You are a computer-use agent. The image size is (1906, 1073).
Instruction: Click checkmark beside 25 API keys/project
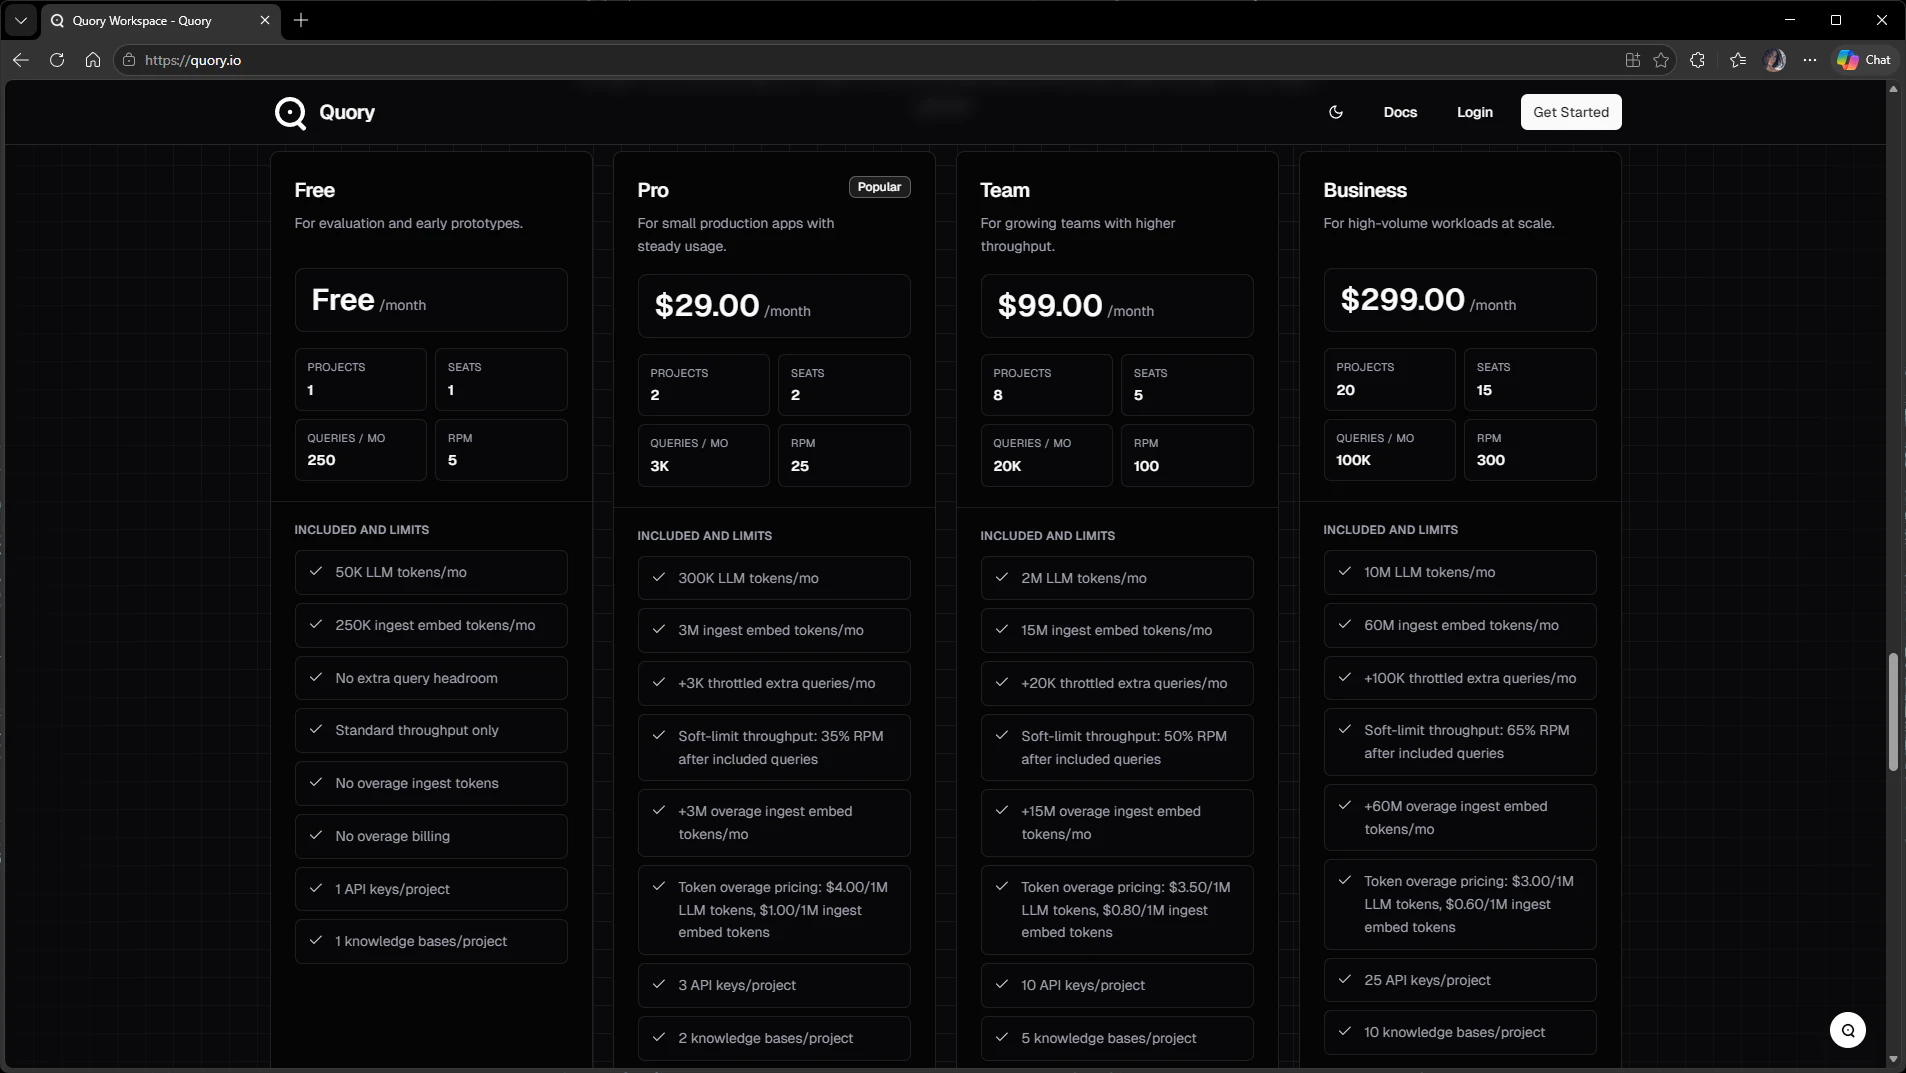coord(1345,979)
